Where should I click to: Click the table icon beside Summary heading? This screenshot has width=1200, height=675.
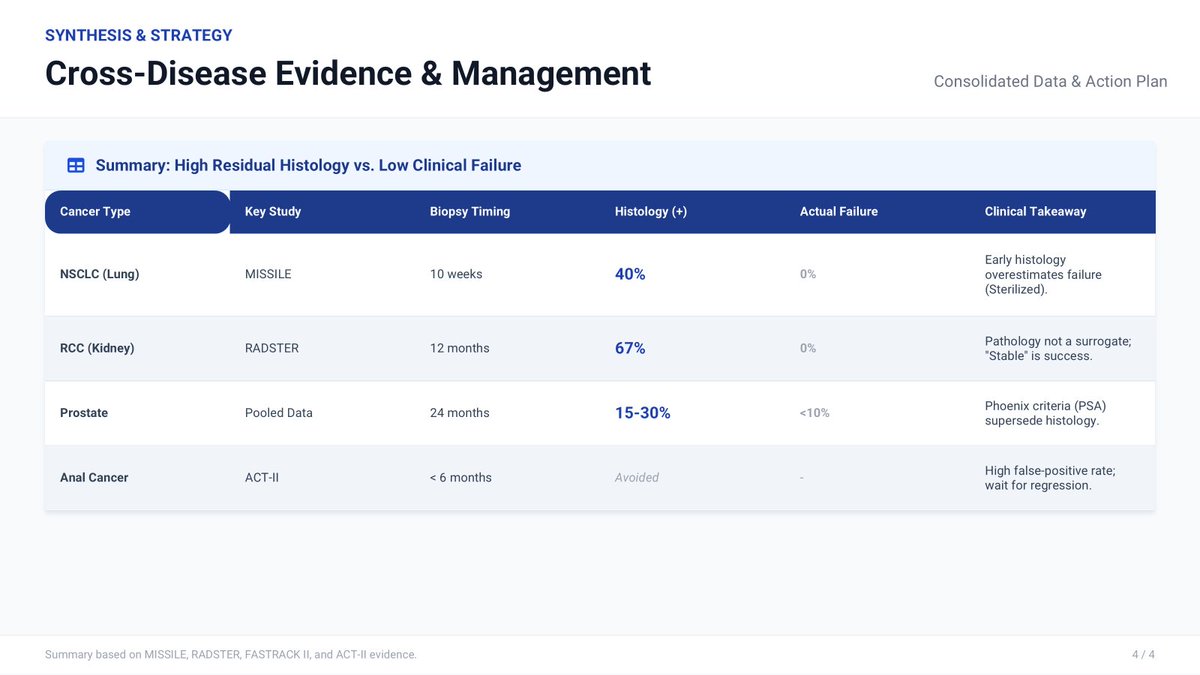click(76, 165)
